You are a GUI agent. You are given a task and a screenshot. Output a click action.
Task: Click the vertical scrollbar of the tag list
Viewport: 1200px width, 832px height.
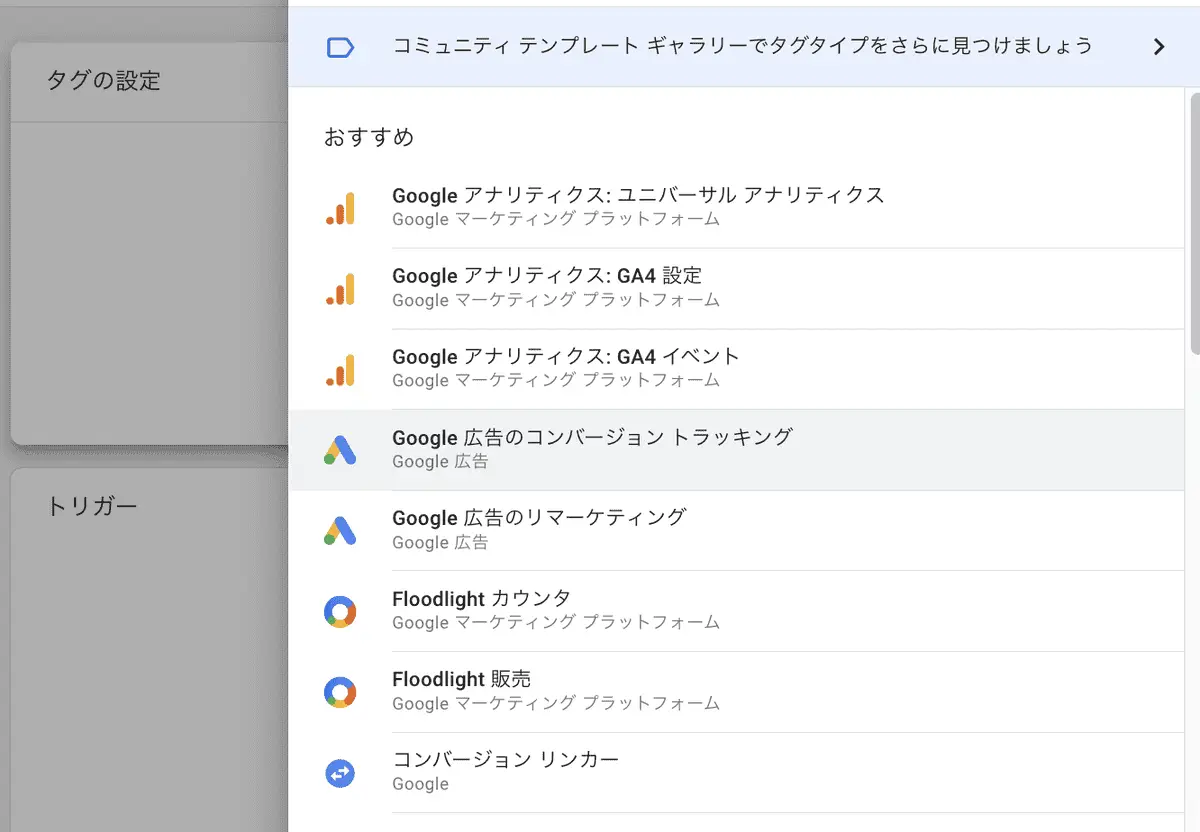(x=1194, y=222)
